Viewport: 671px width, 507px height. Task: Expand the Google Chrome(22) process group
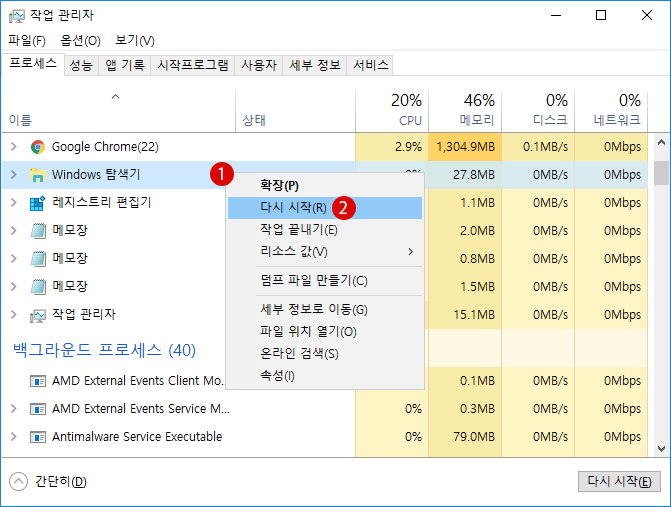tap(14, 147)
